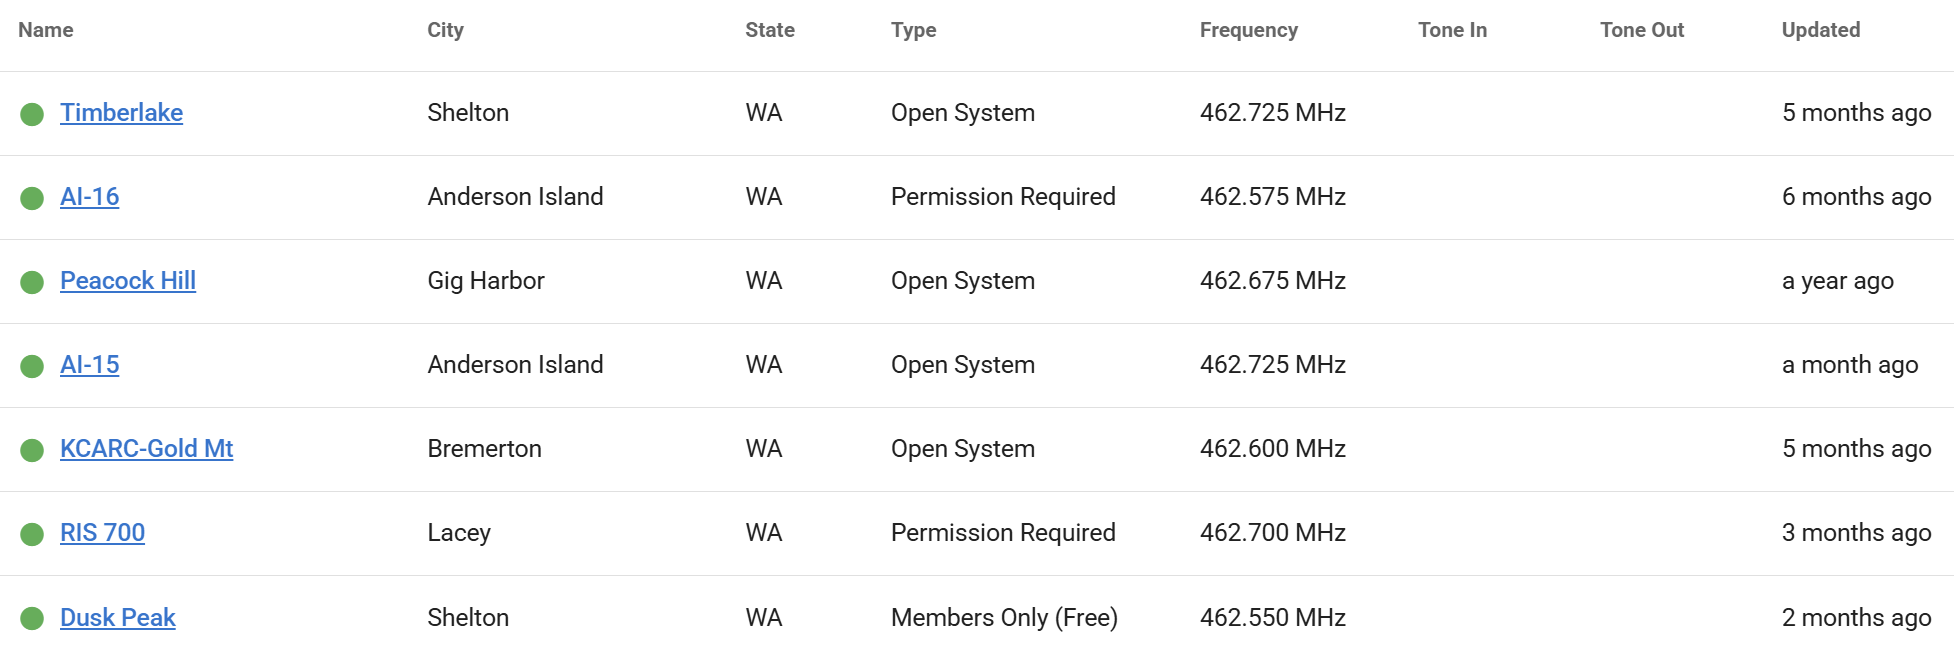Screen dimensions: 1954x647
Task: Open the Peacock Hill repeater link
Action: [x=128, y=281]
